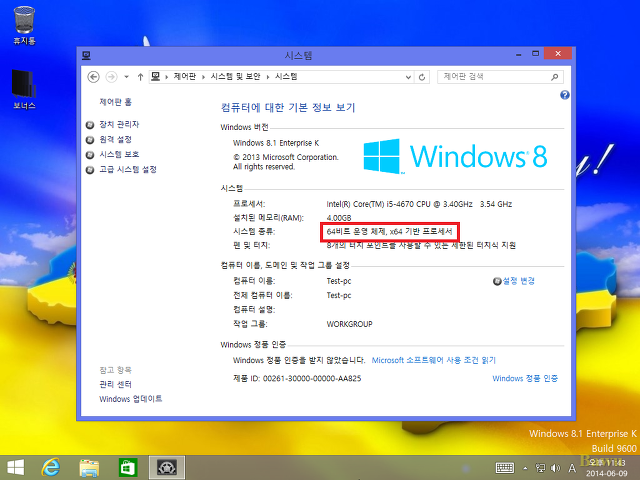Click the forward navigation arrow
This screenshot has width=640, height=480.
(111, 77)
